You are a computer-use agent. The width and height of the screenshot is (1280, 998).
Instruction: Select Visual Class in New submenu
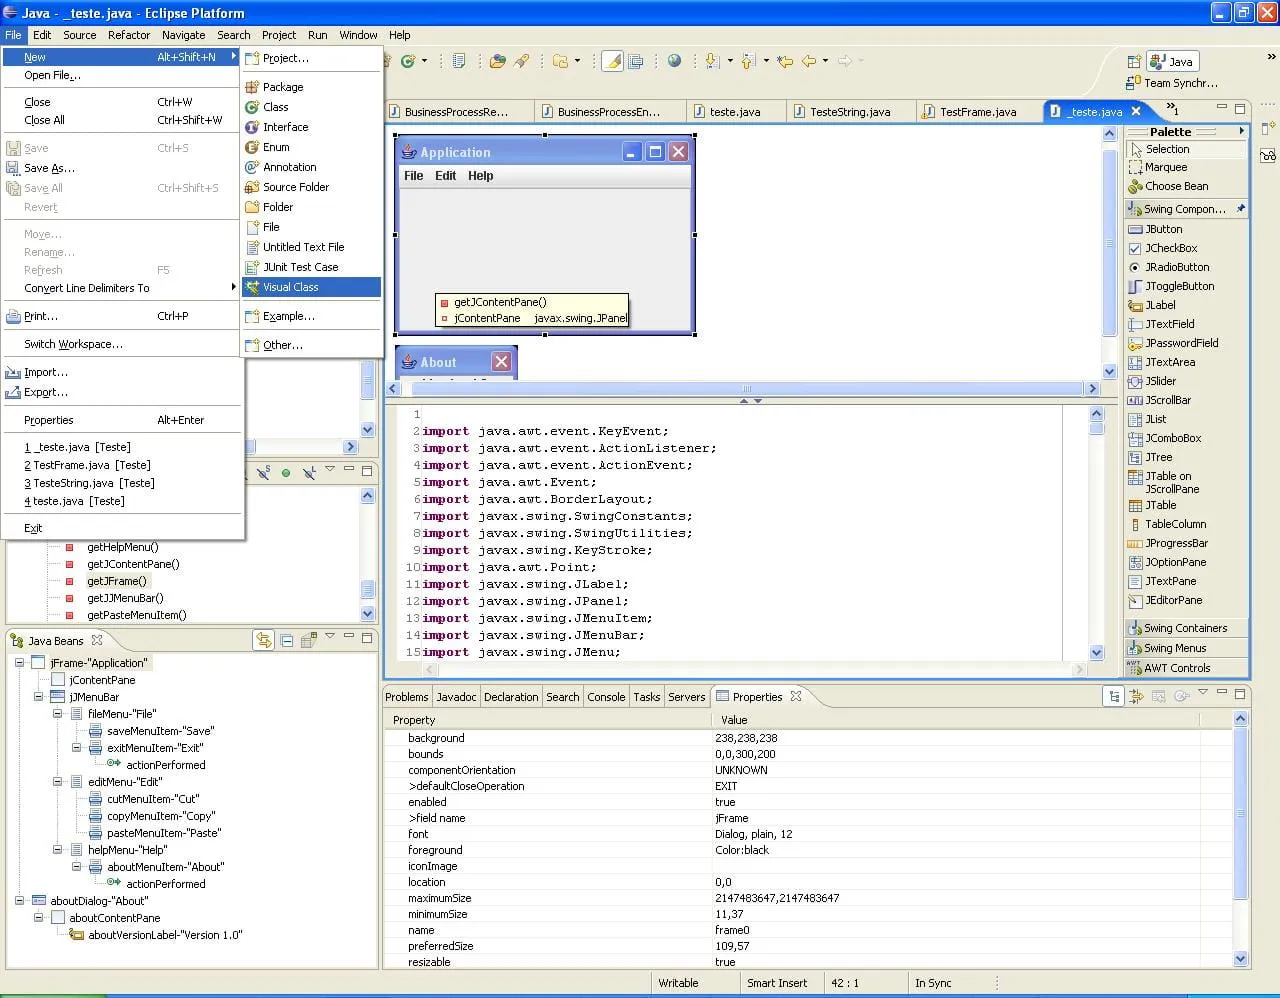(x=290, y=287)
